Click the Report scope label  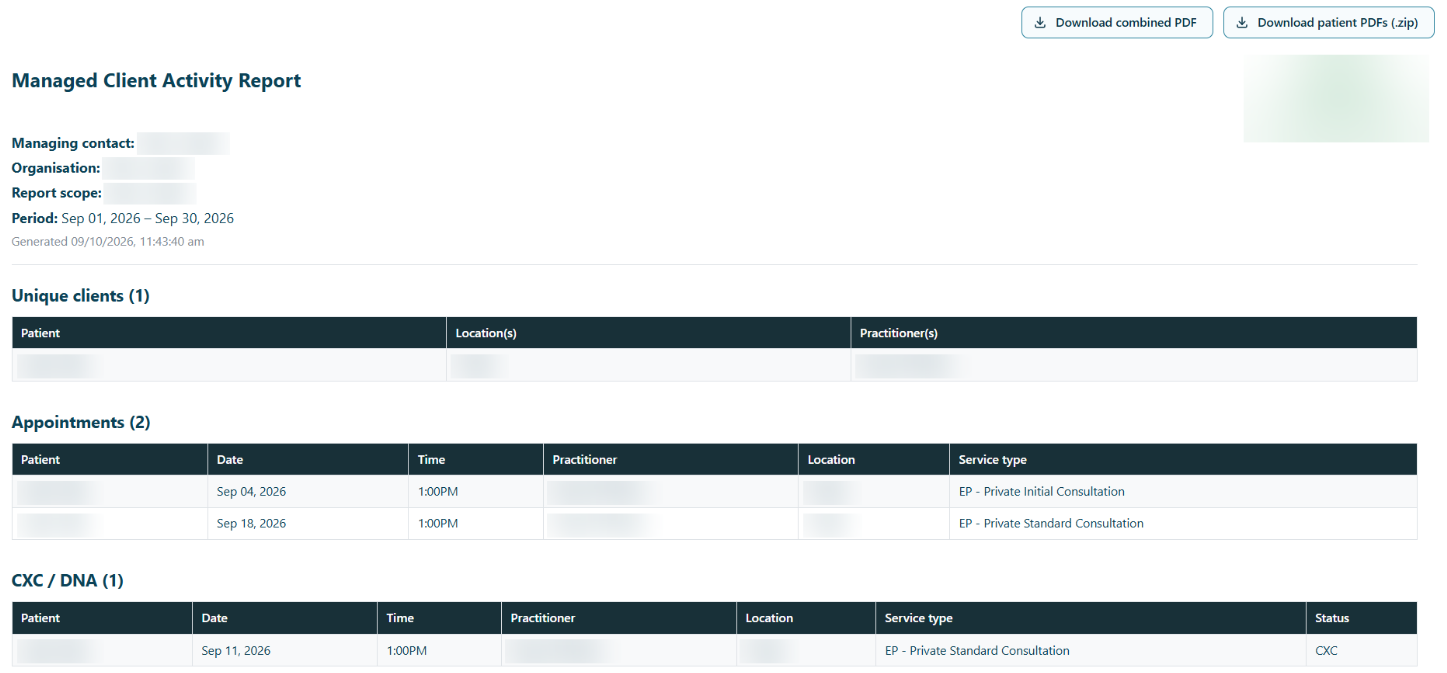pyautogui.click(x=57, y=193)
